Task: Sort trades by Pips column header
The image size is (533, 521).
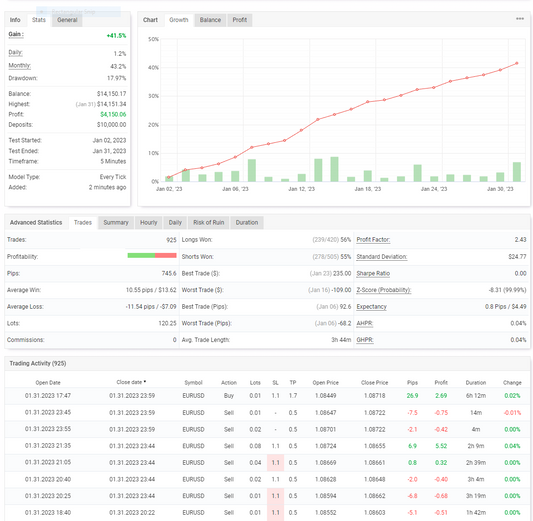Action: (x=412, y=383)
